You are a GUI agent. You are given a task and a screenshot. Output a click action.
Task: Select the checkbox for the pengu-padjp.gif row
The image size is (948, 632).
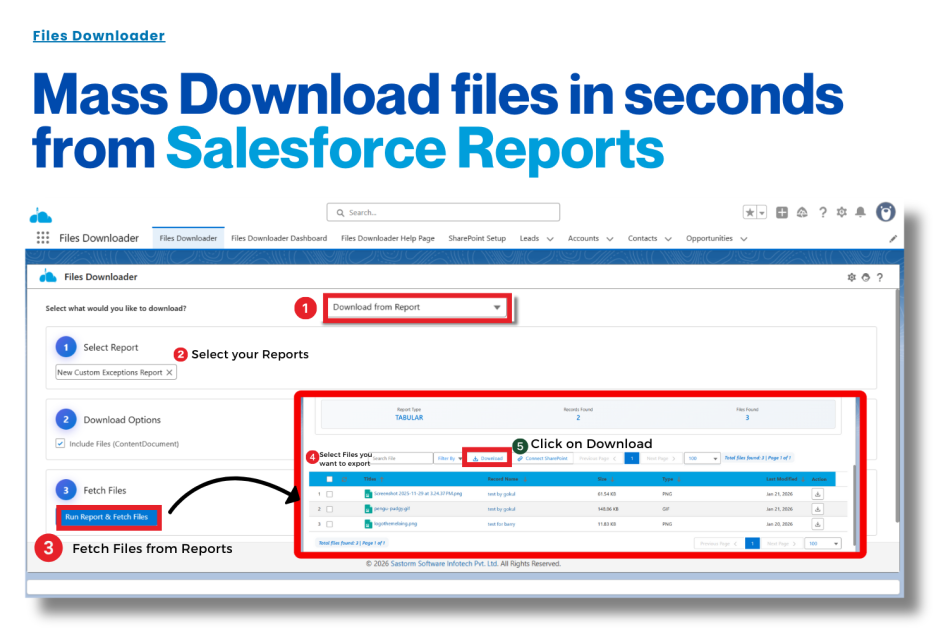coord(330,509)
